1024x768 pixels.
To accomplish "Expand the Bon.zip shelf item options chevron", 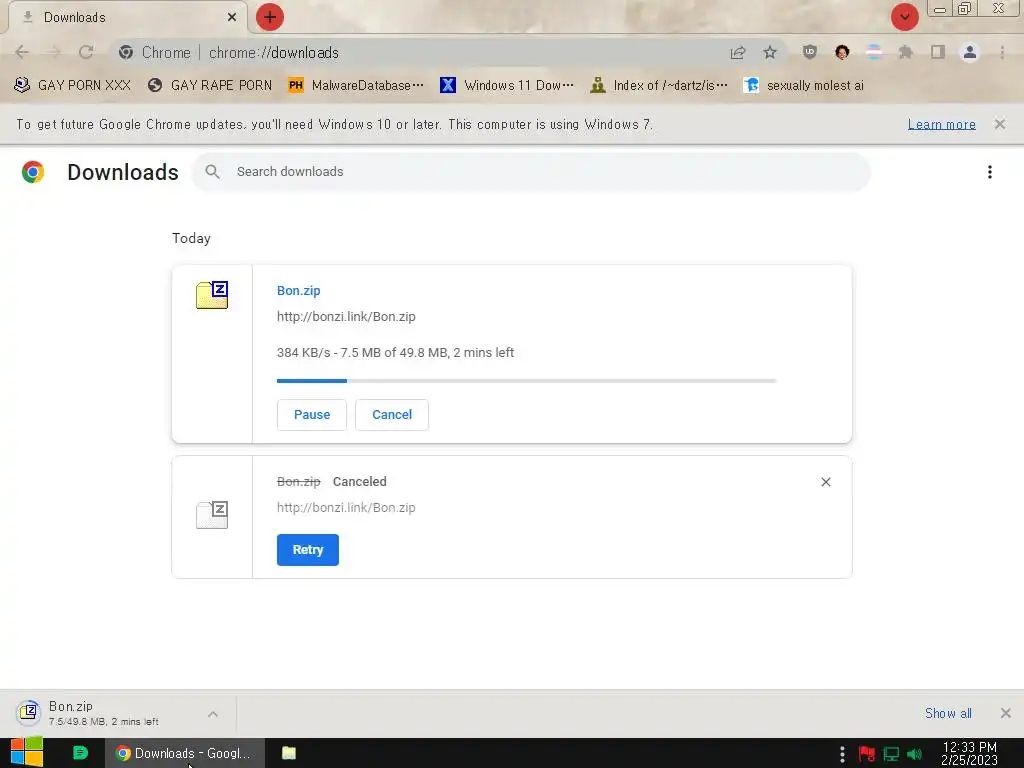I will (x=213, y=714).
